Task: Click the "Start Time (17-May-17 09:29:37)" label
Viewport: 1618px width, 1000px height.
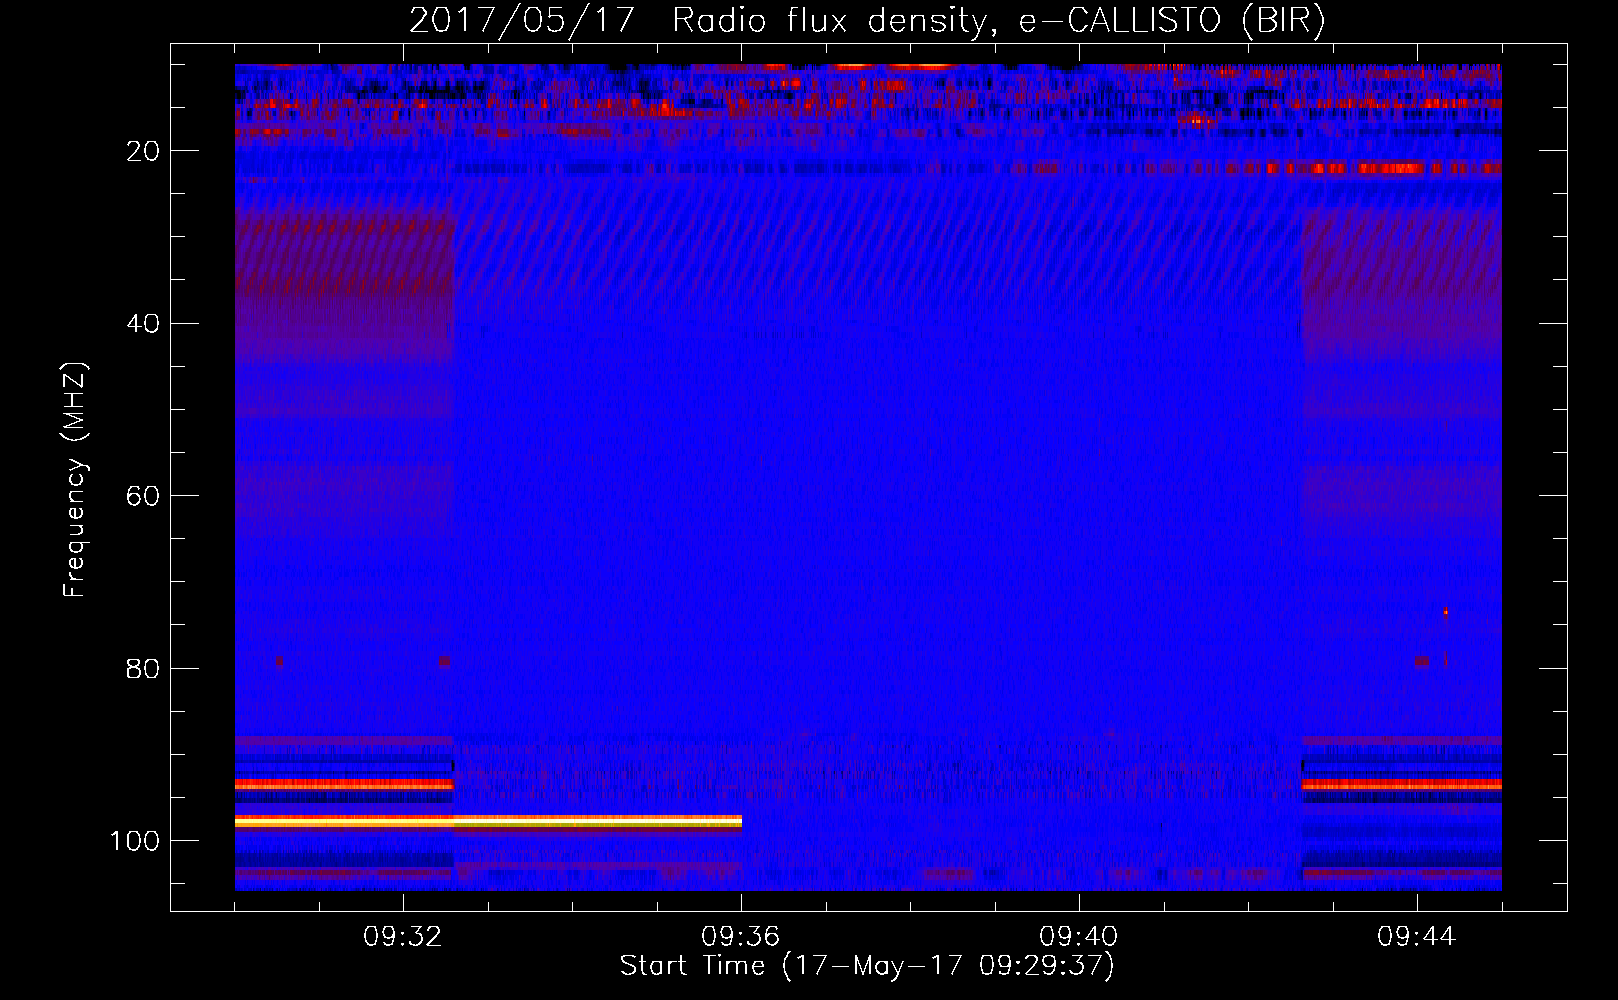Action: point(866,966)
